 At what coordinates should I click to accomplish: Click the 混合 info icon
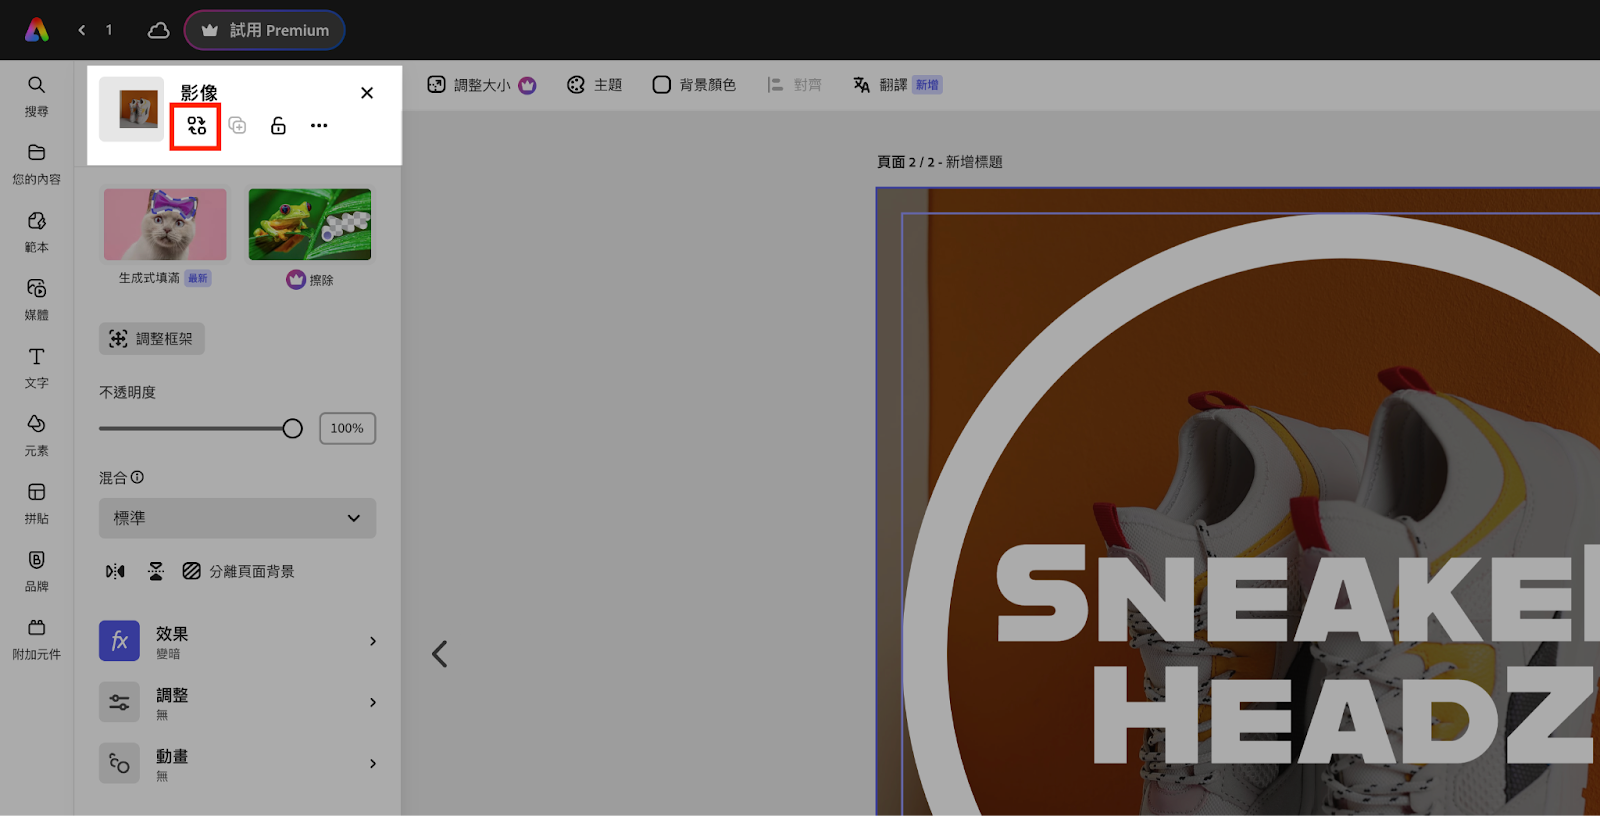(137, 477)
